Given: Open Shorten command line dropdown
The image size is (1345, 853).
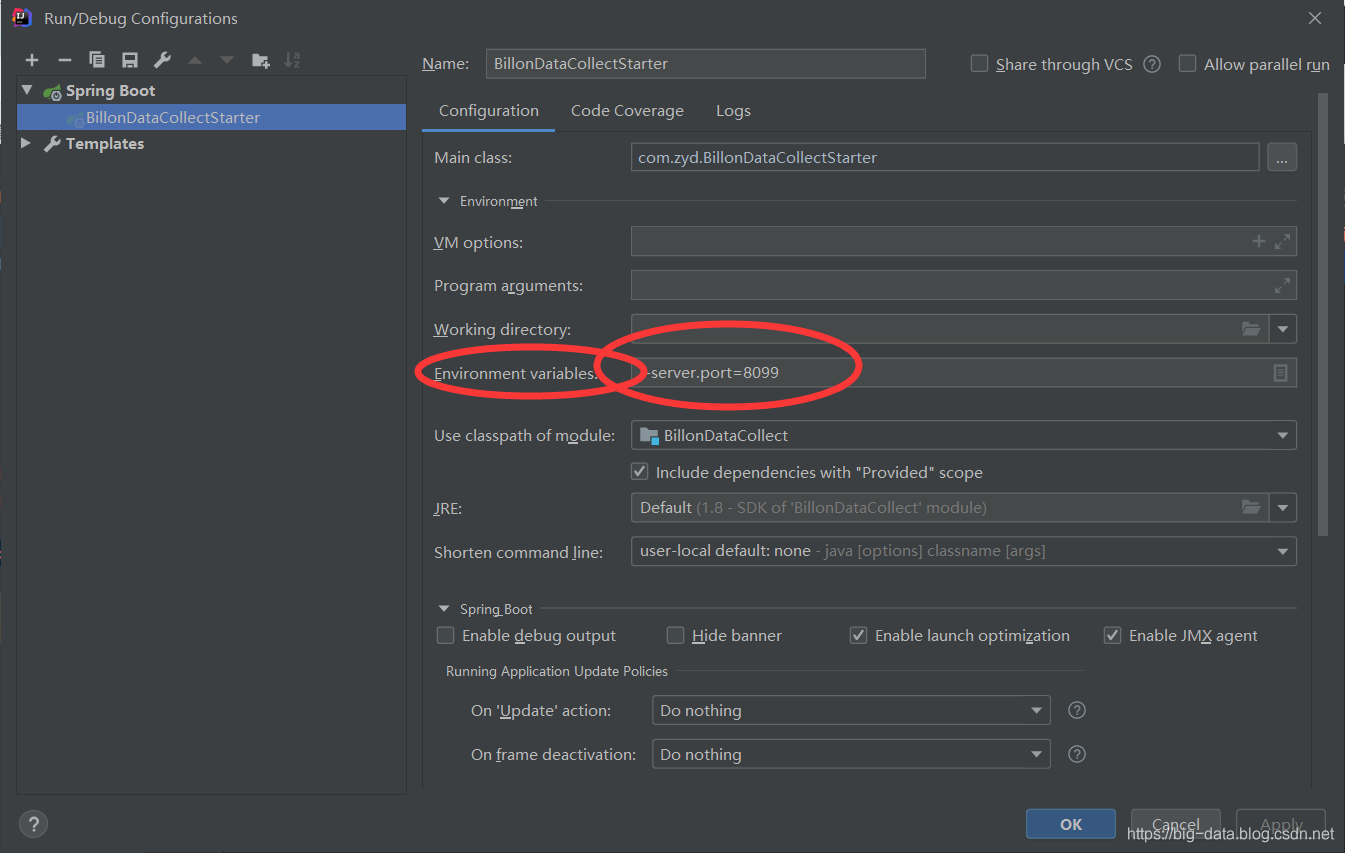Looking at the screenshot, I should pyautogui.click(x=1283, y=551).
